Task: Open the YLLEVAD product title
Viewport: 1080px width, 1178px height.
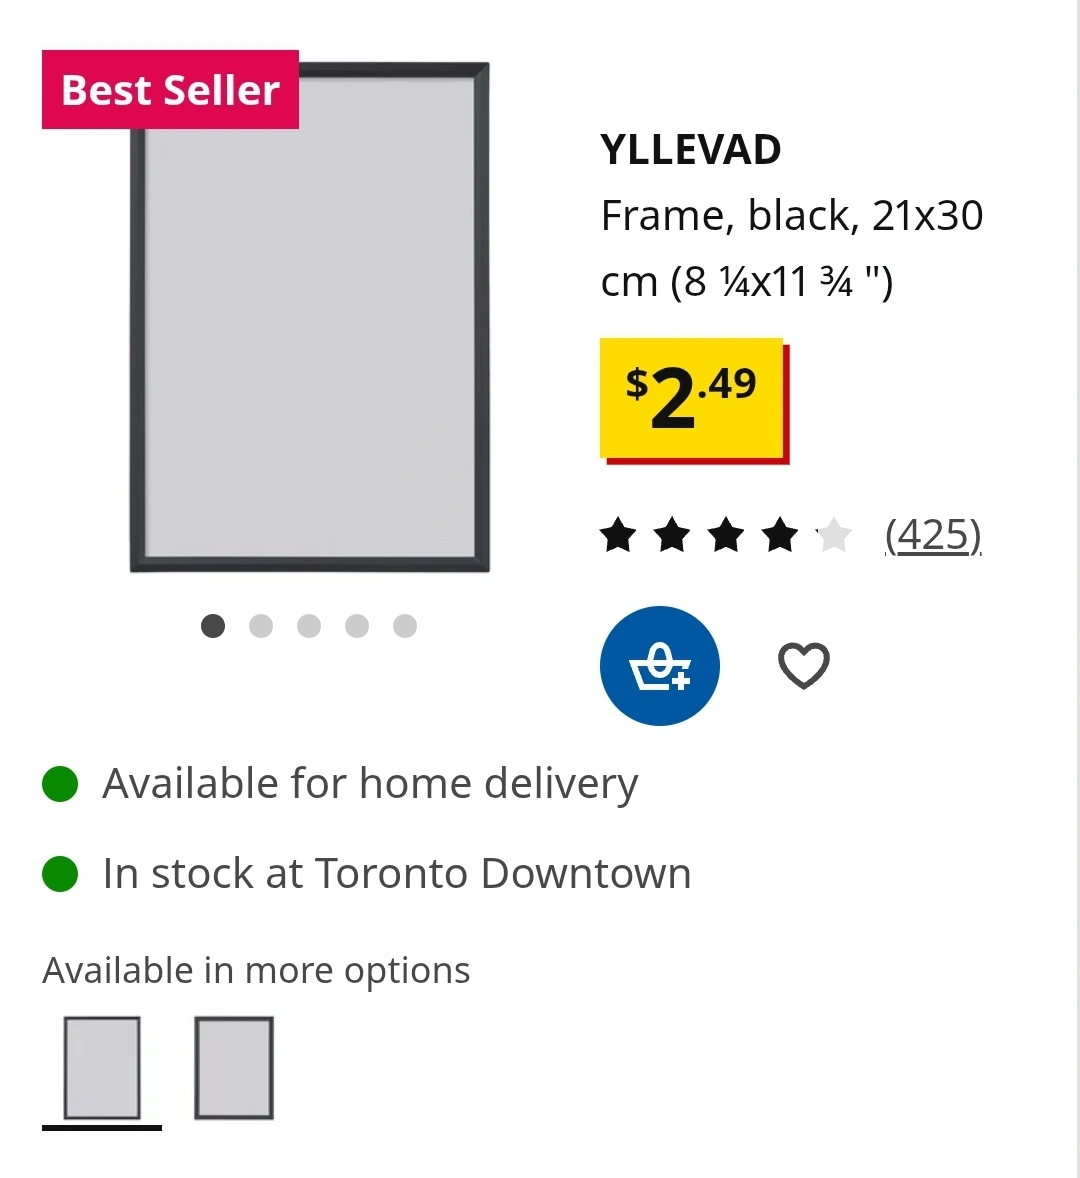Action: tap(690, 150)
